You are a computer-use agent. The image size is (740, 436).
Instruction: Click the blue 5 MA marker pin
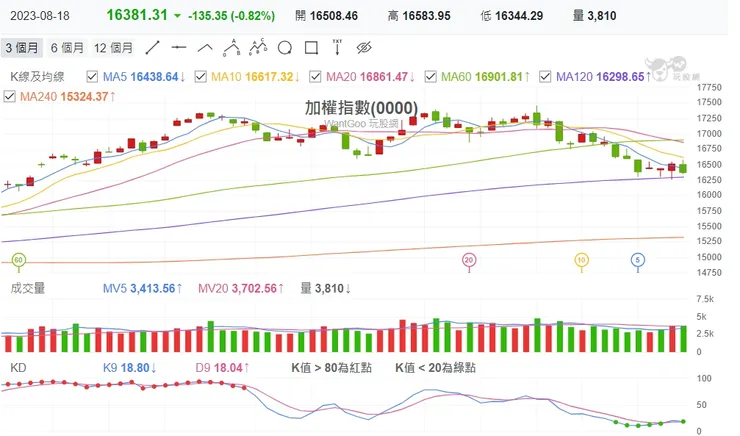[x=638, y=262]
